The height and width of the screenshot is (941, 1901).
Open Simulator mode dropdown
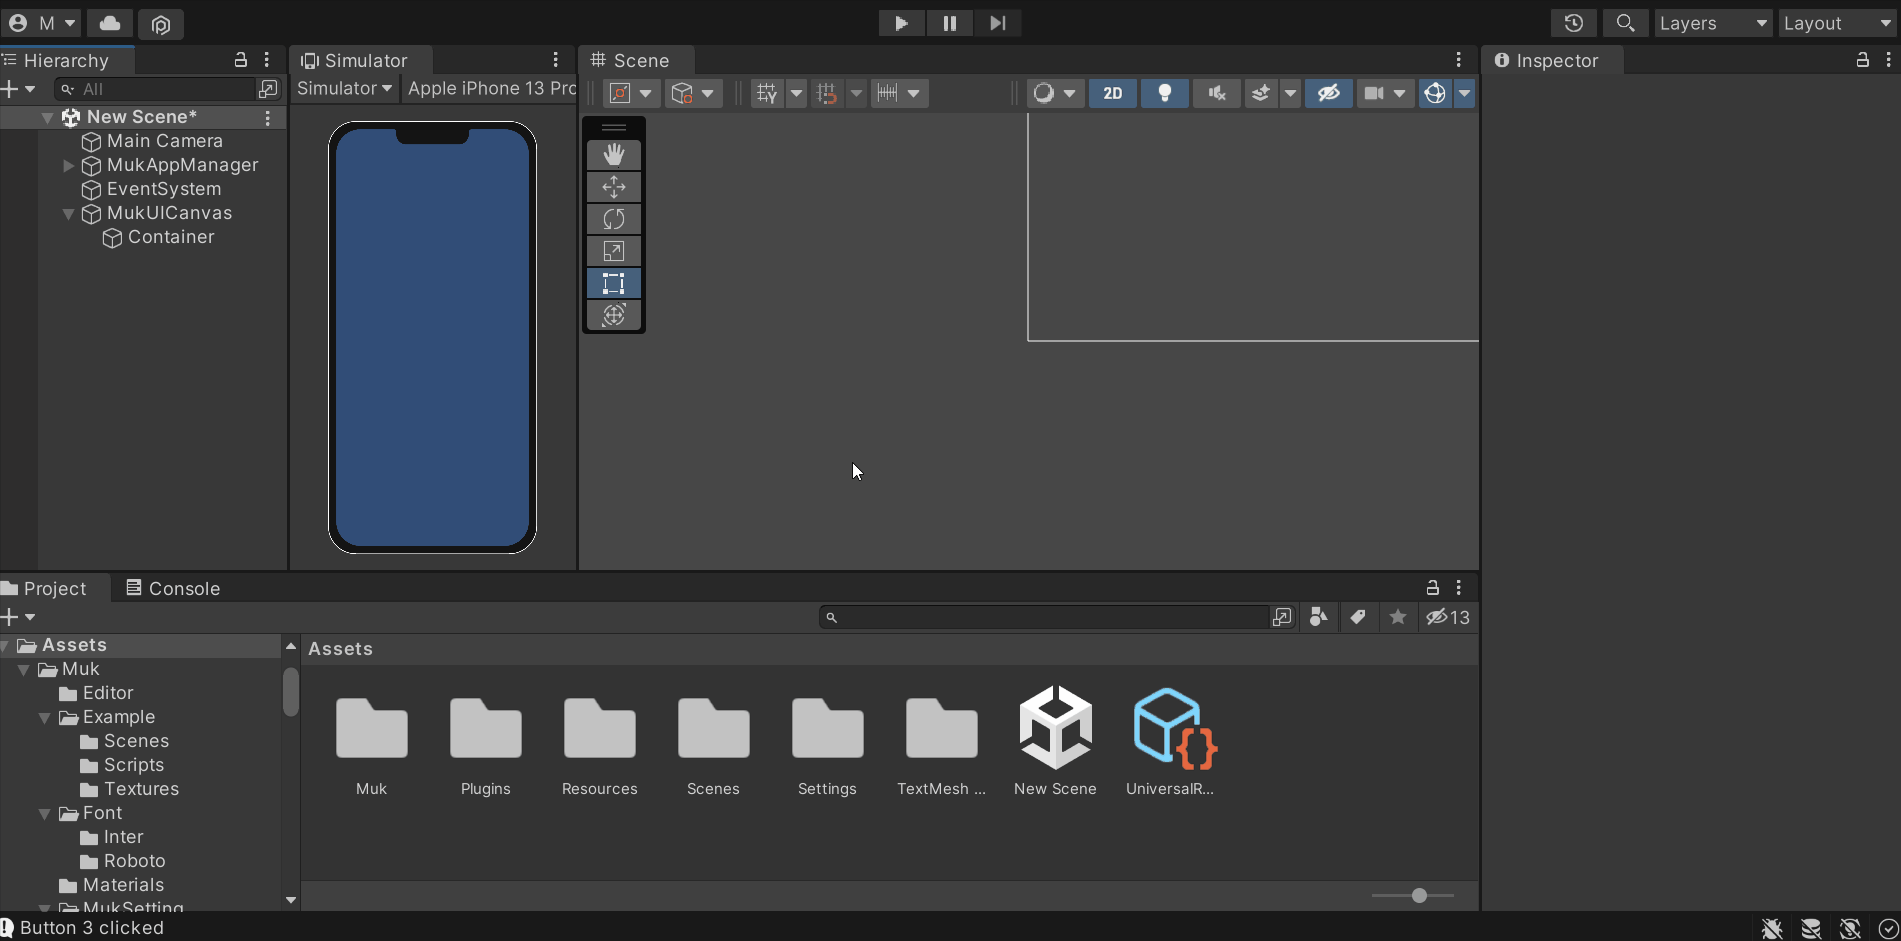(x=344, y=88)
